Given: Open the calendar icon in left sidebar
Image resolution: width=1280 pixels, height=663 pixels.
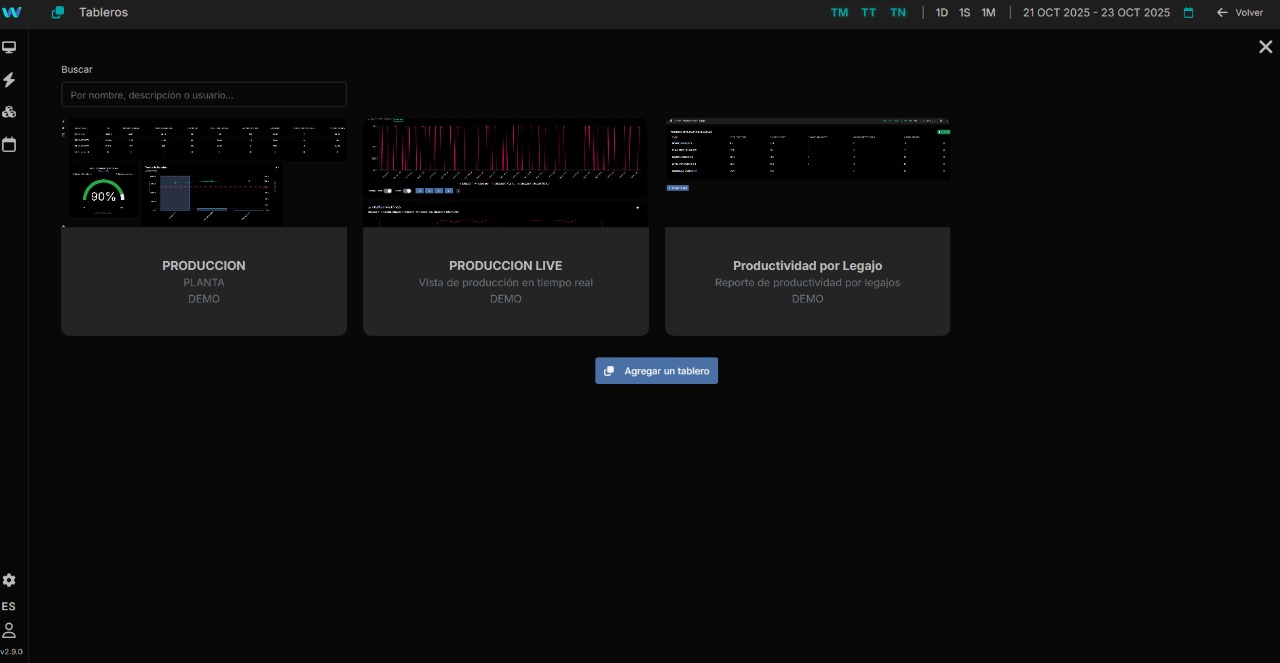Looking at the screenshot, I should point(9,145).
